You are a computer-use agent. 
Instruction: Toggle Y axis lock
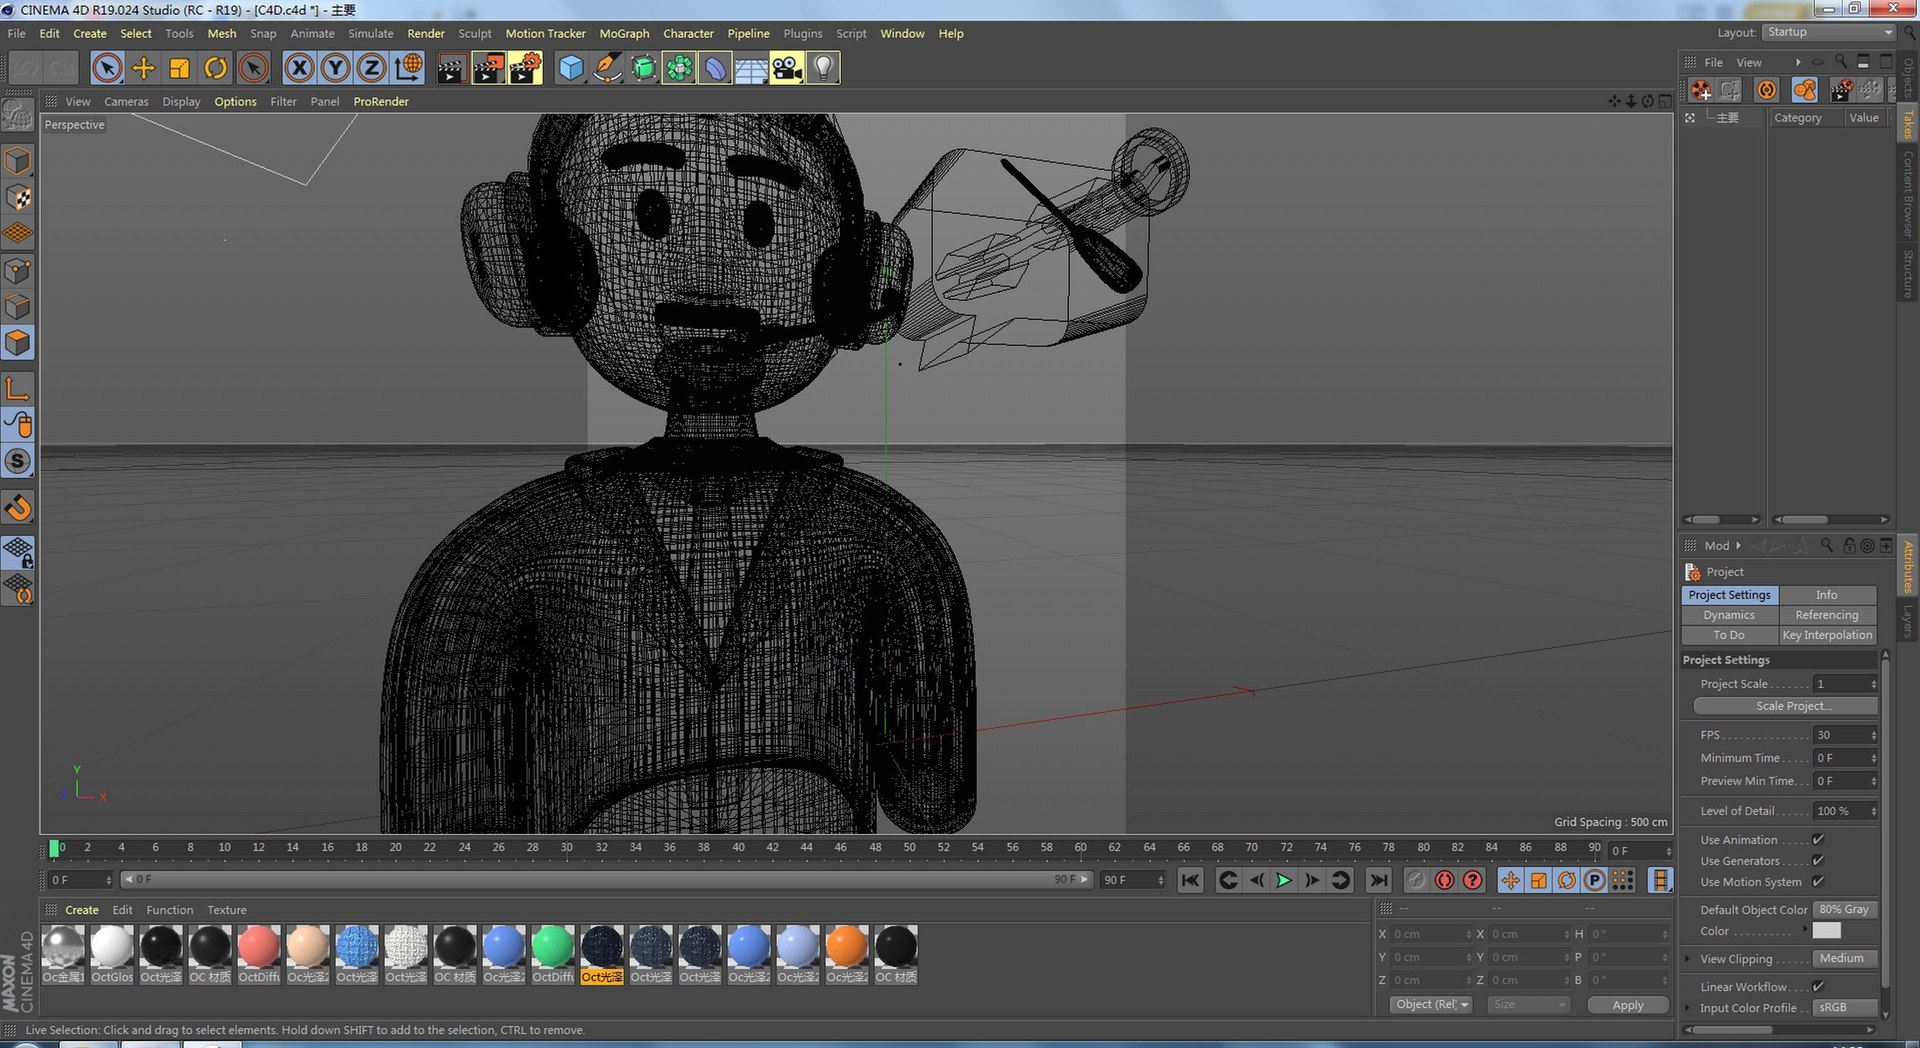point(335,68)
